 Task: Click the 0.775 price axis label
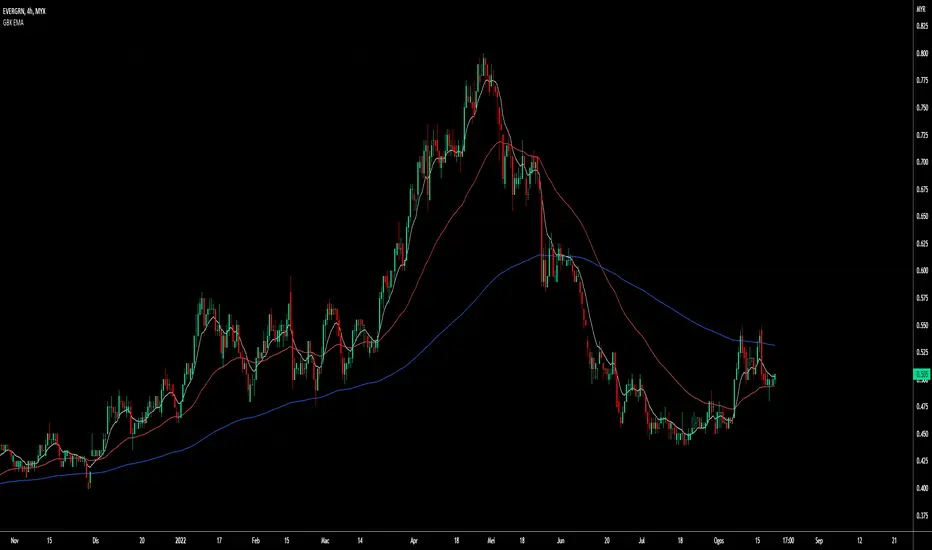pos(922,80)
